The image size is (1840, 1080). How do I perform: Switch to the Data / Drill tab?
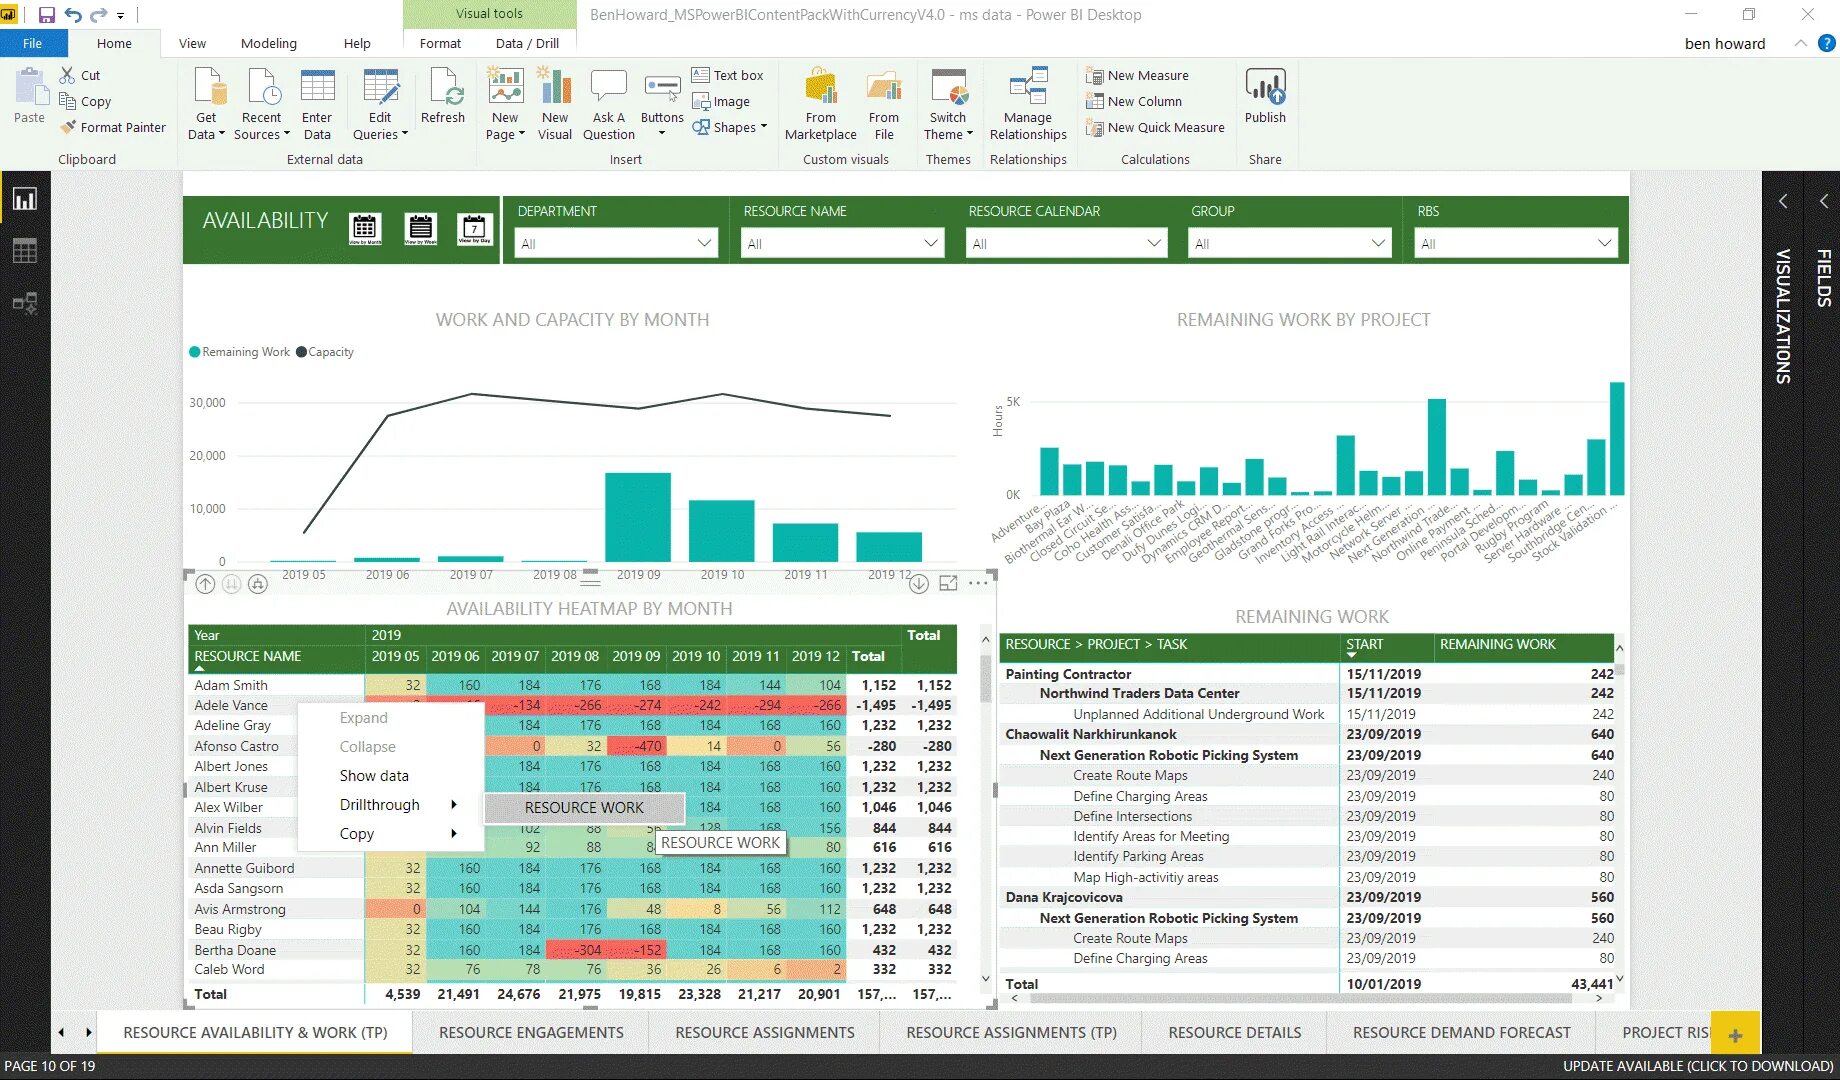(527, 43)
